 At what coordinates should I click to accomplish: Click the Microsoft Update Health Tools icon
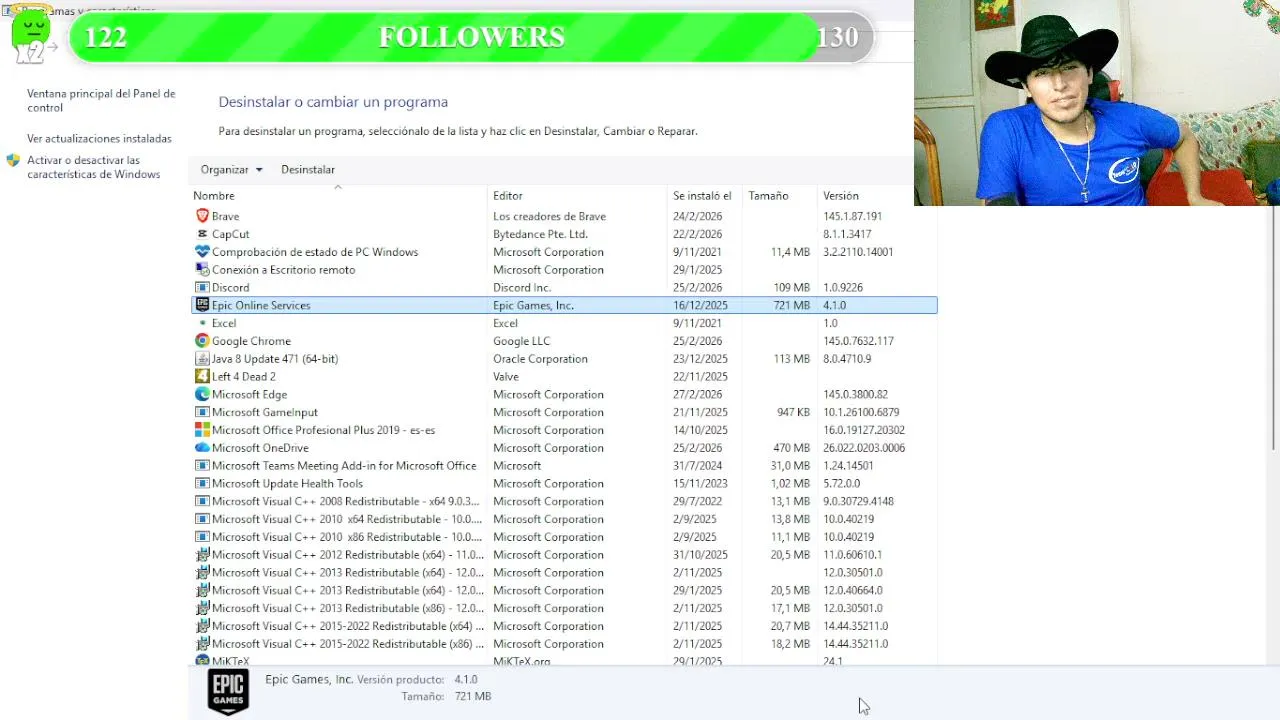(x=202, y=484)
